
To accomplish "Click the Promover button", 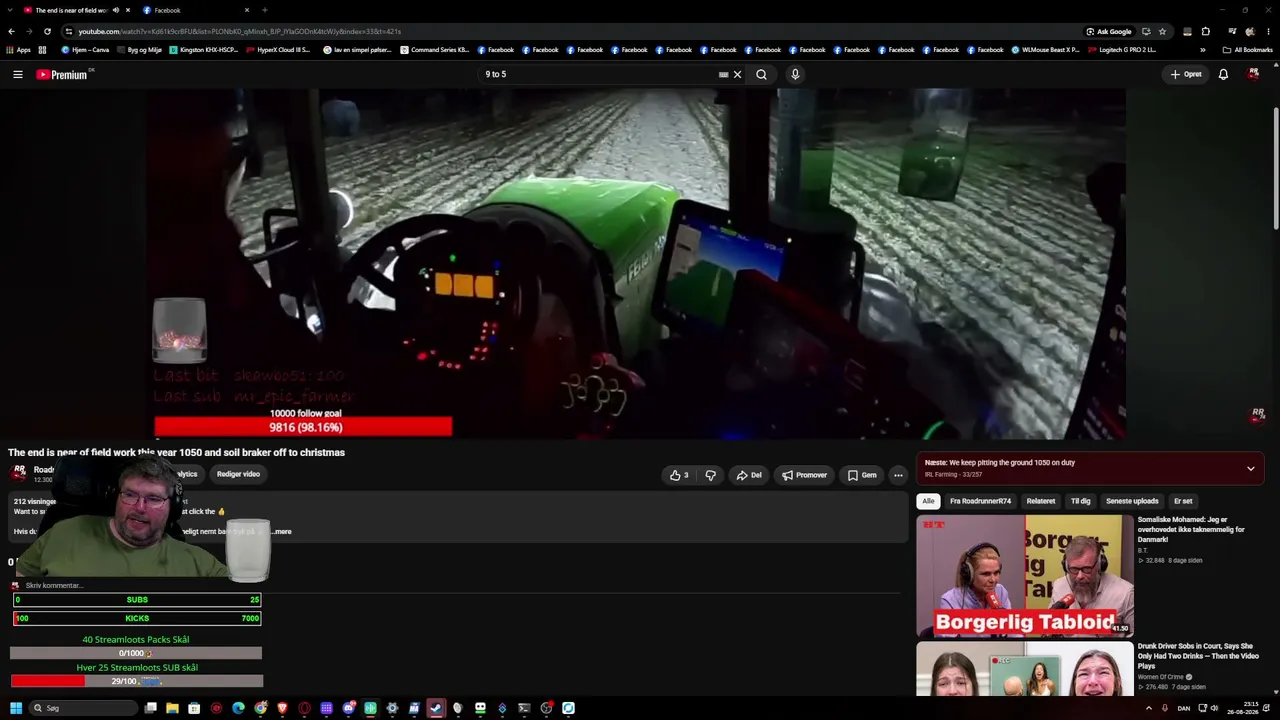I will 805,475.
